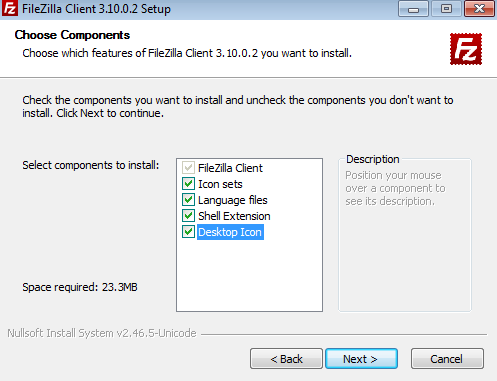Minimize the FileZilla Setup window
This screenshot has width=497, height=381.
pos(413,9)
